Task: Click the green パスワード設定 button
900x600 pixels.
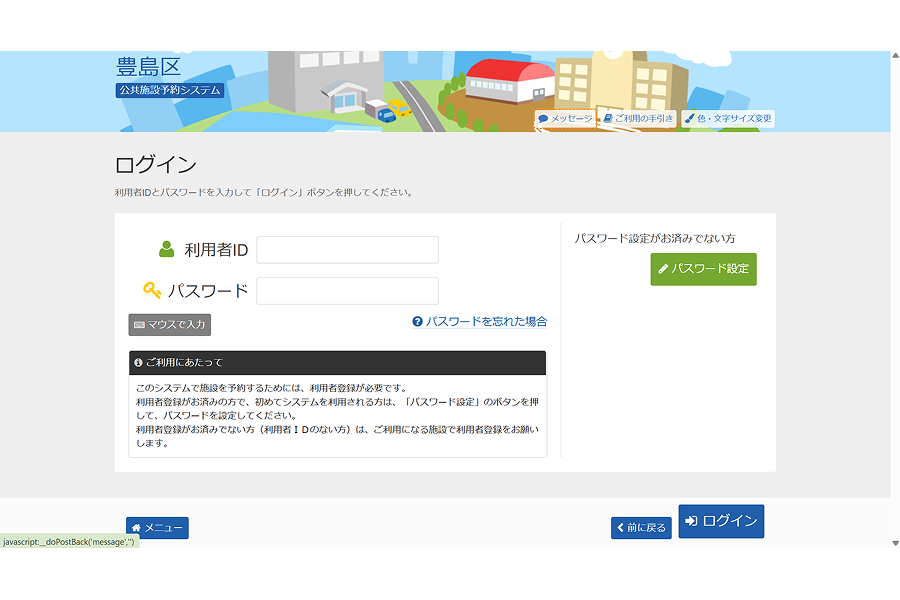Action: point(703,269)
